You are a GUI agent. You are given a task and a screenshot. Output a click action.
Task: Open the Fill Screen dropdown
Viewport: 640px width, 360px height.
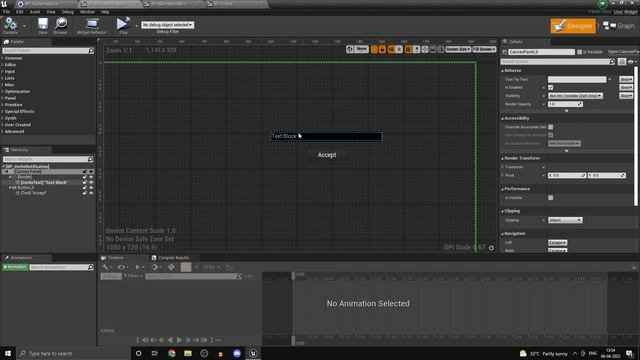484,49
